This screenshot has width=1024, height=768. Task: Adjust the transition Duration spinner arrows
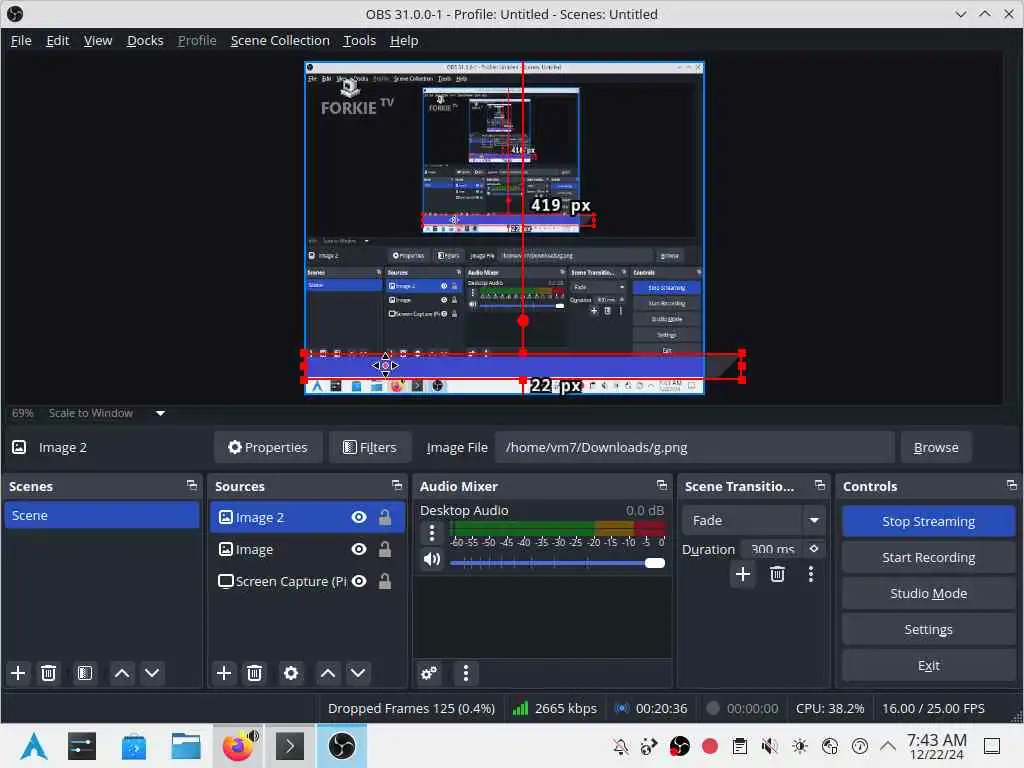[814, 549]
